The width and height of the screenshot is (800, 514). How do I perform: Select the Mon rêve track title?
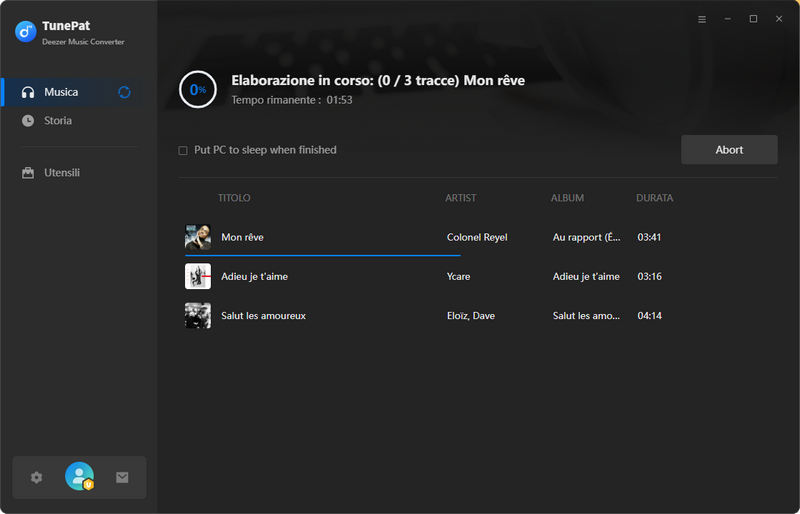coord(242,237)
